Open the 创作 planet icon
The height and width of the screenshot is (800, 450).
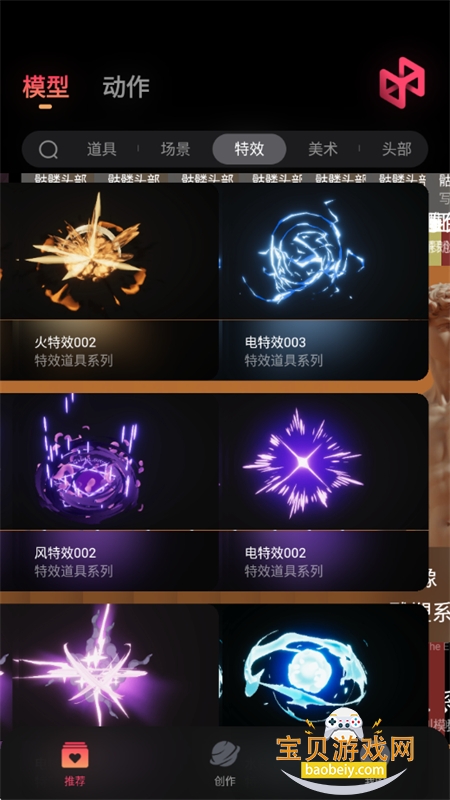(x=224, y=754)
